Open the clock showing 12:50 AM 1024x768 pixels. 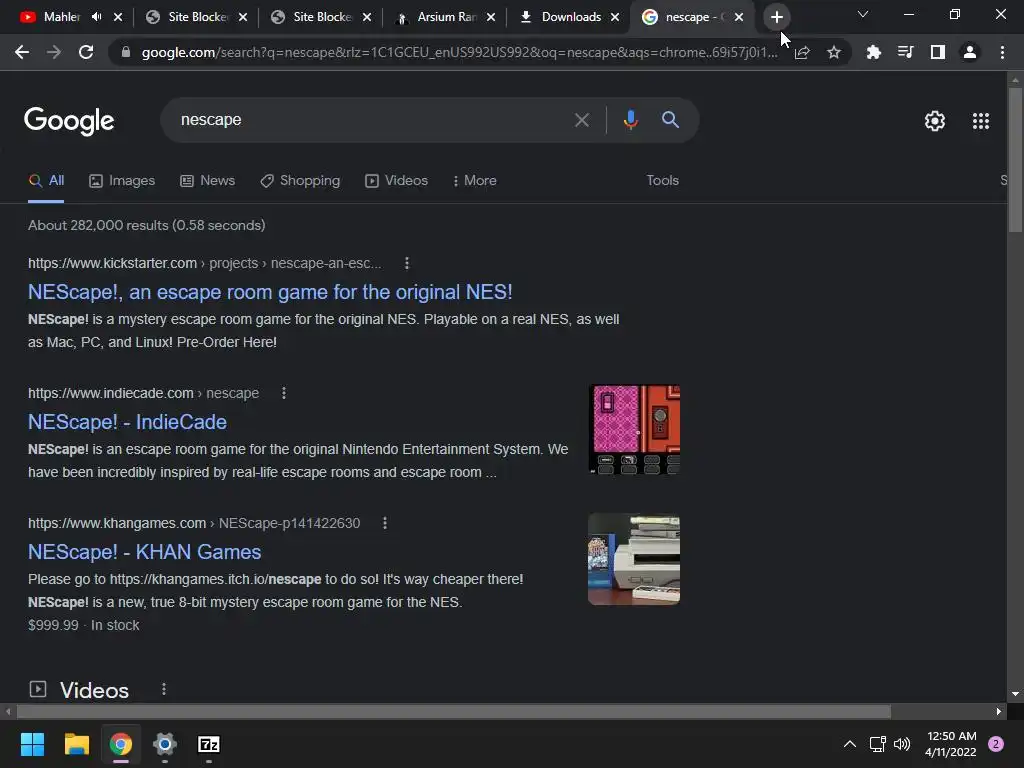tap(951, 744)
